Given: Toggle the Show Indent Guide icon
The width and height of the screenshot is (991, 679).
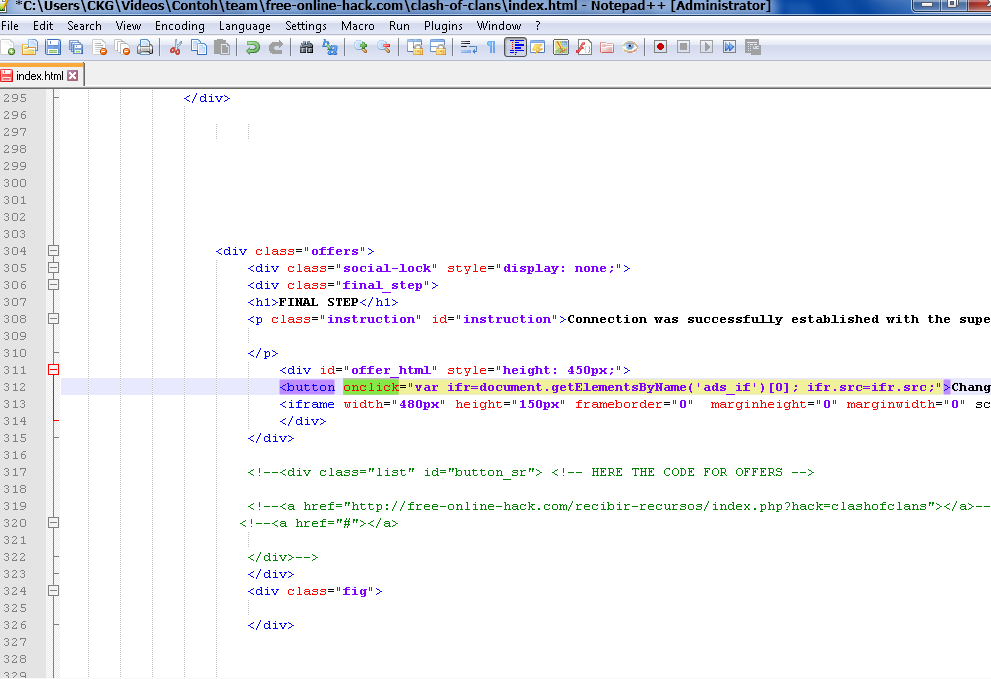Looking at the screenshot, I should [515, 47].
